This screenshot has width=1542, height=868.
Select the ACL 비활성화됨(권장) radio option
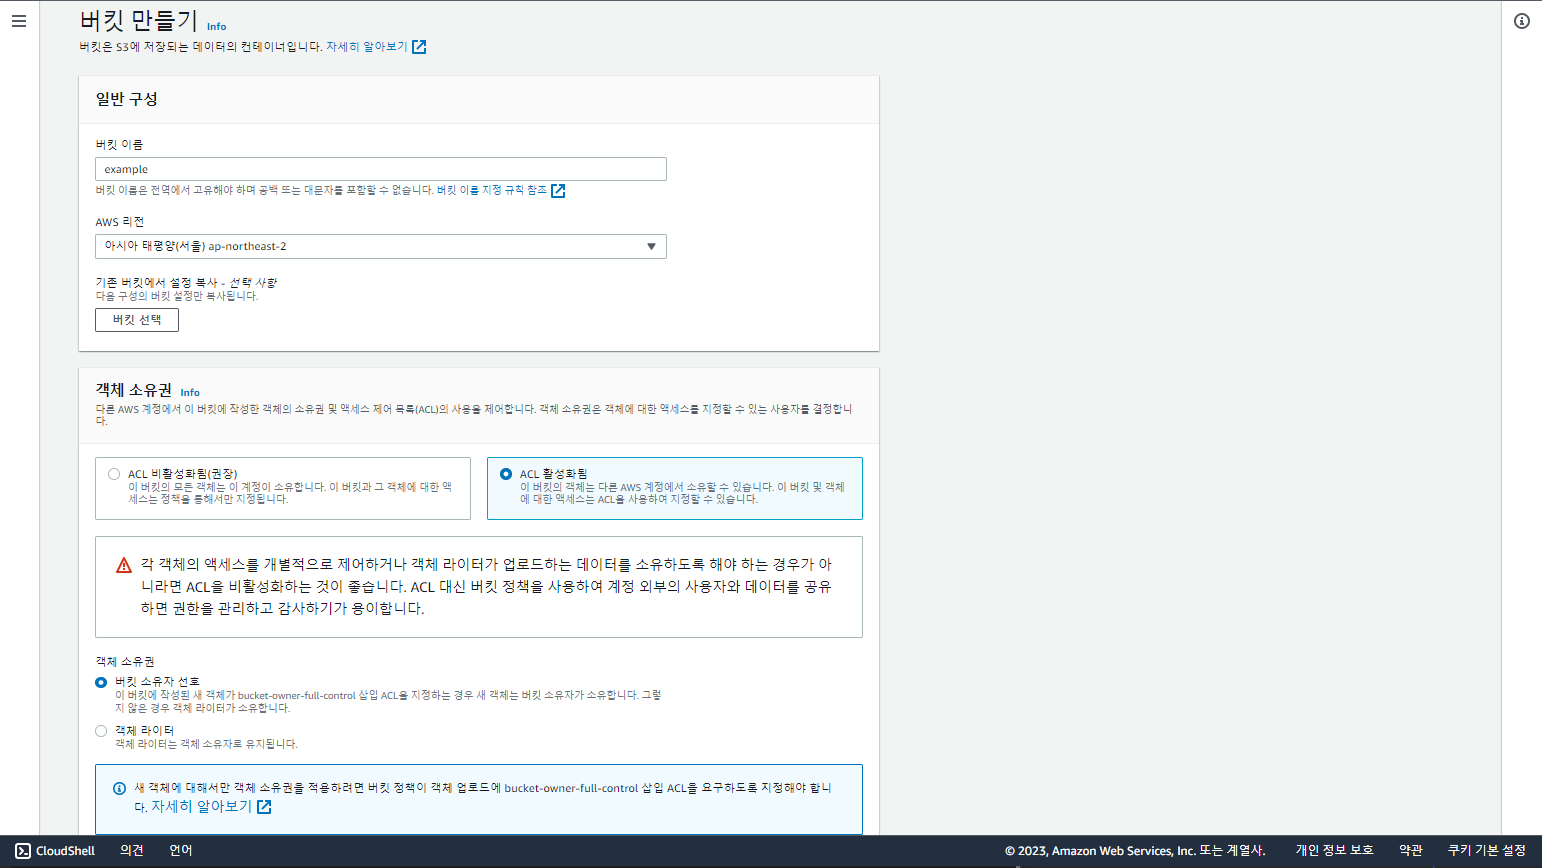[x=114, y=474]
